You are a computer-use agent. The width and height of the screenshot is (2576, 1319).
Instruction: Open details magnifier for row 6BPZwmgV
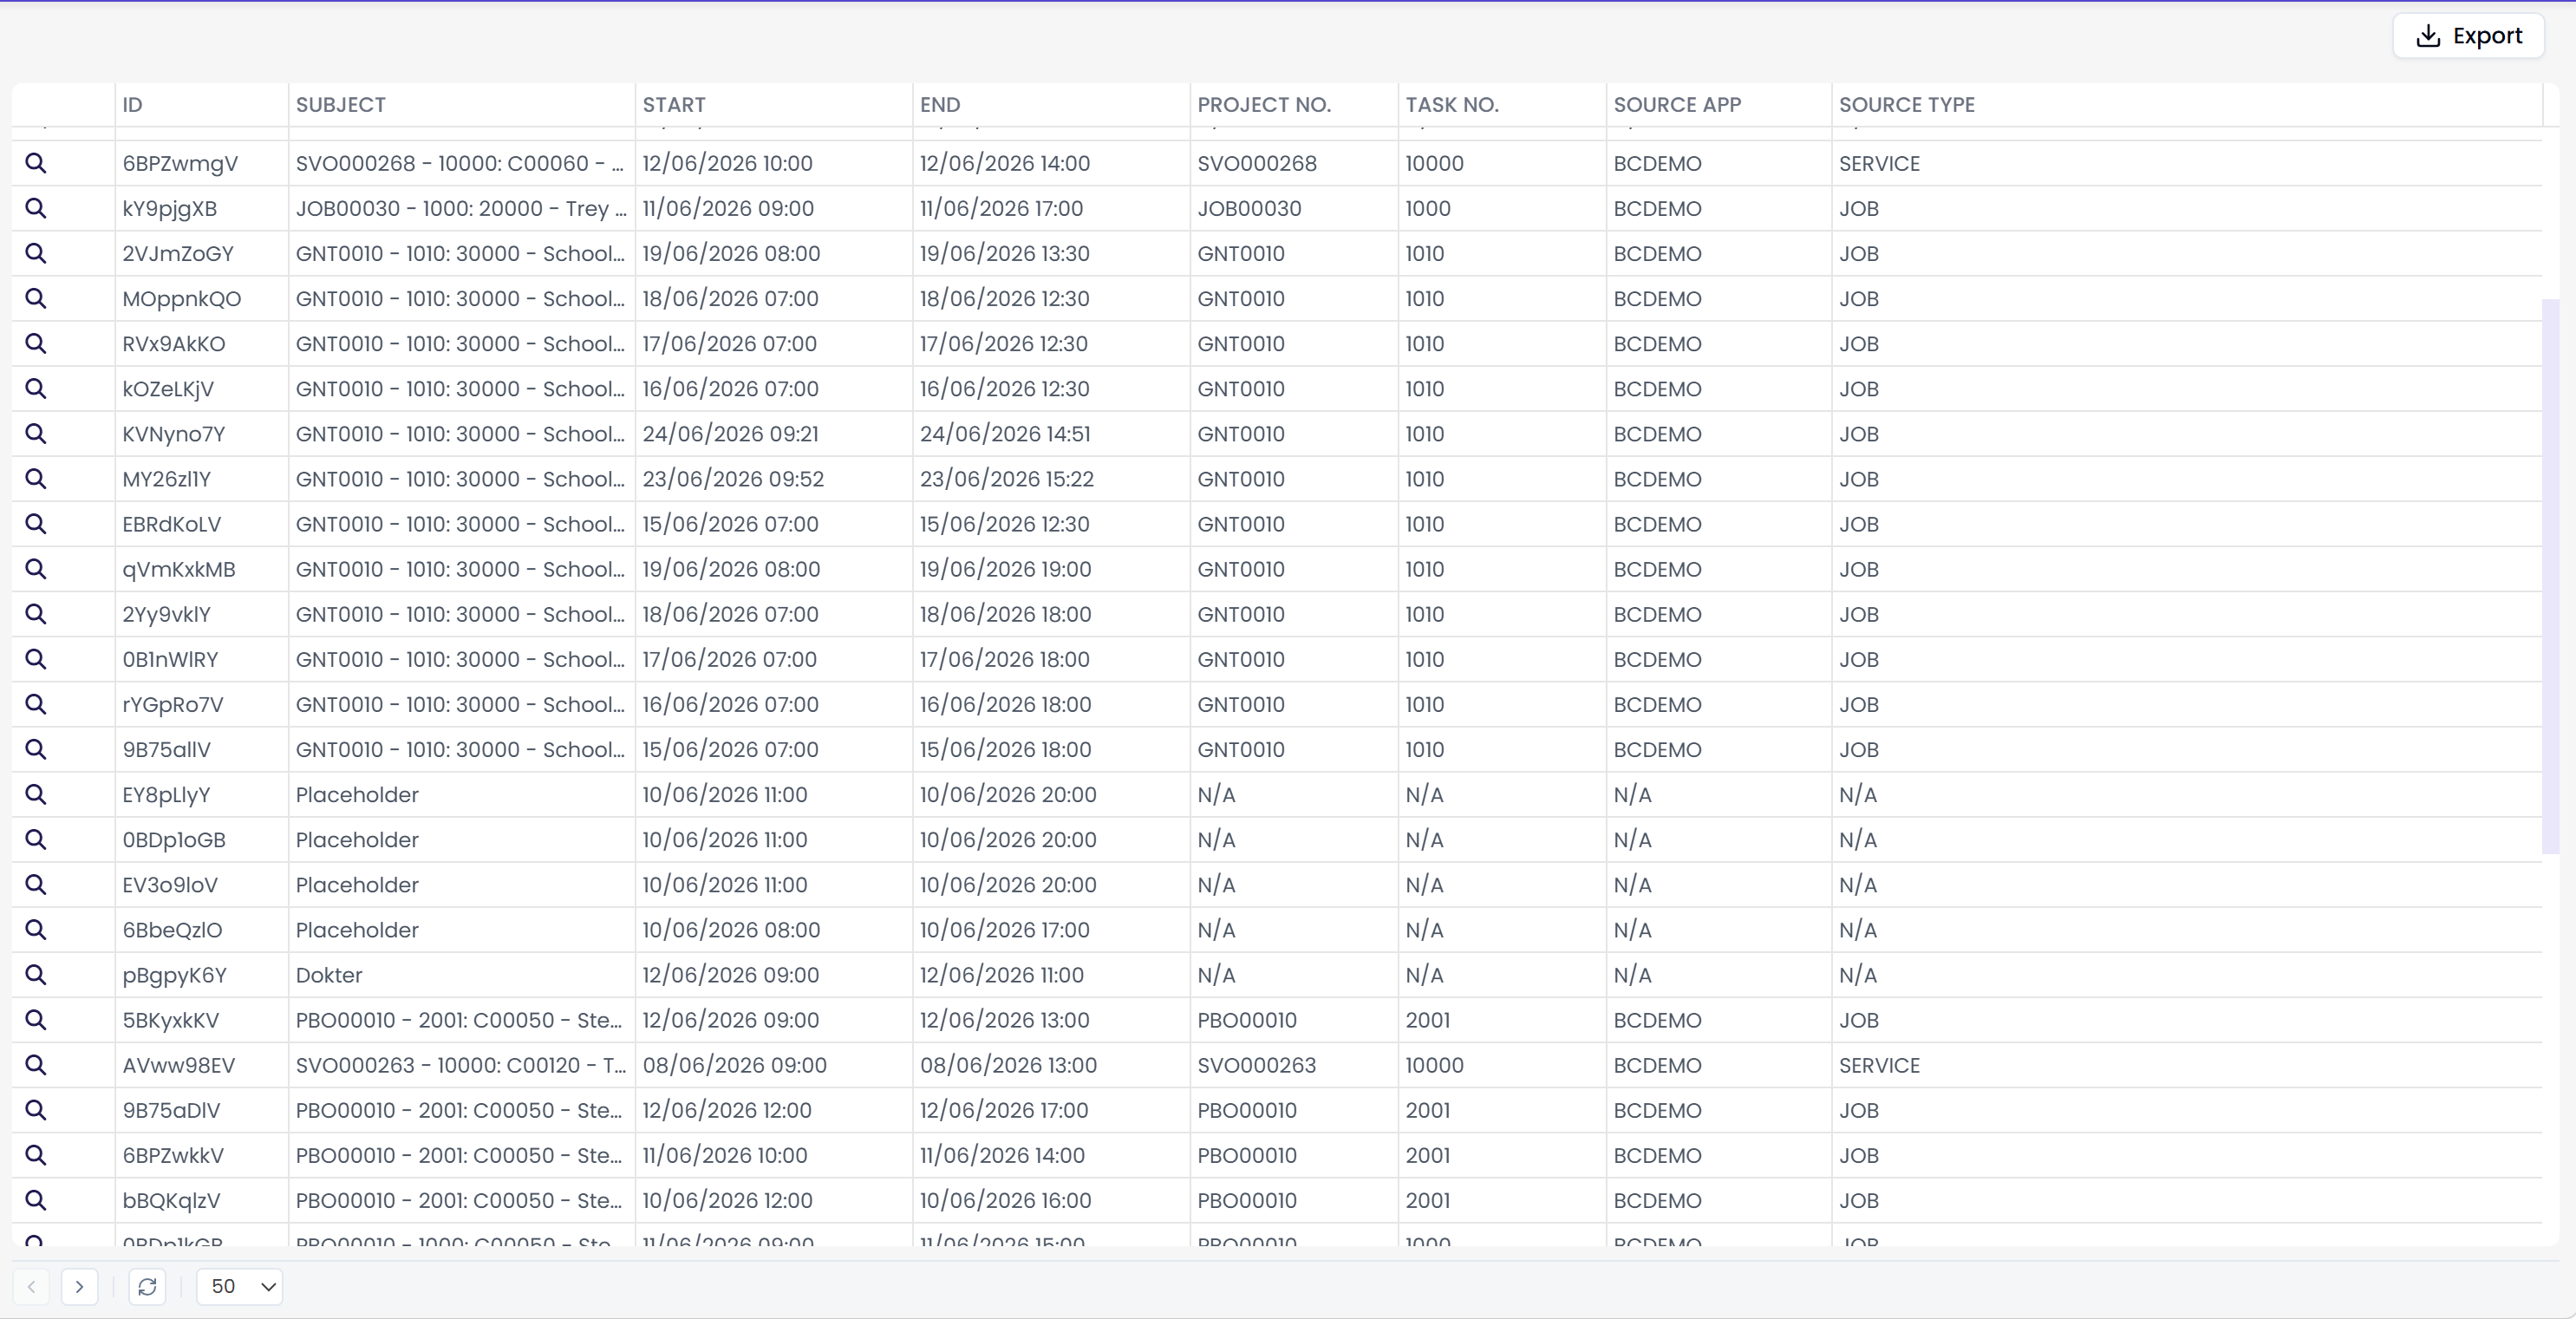[x=35, y=163]
